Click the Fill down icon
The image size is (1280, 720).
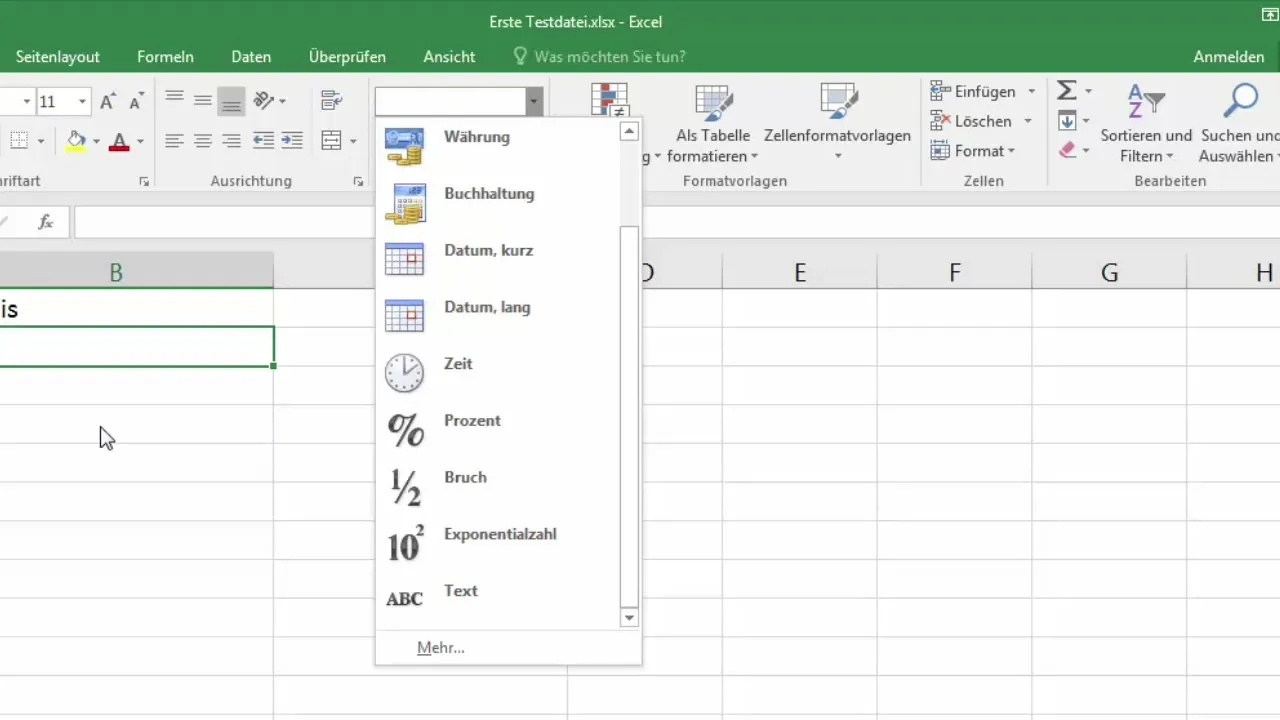tap(1067, 121)
